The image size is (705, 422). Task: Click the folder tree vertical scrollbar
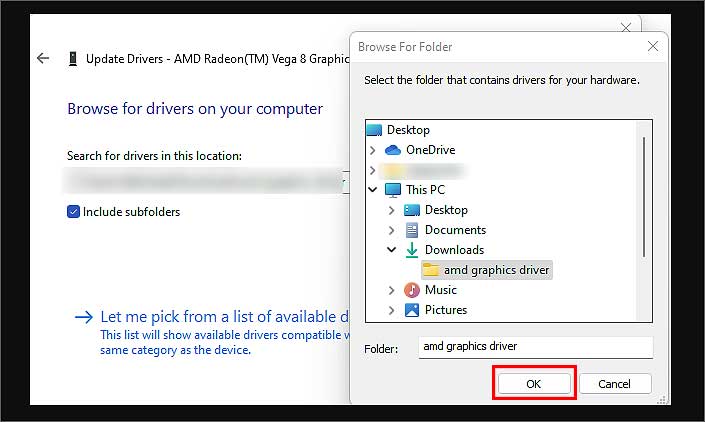(644, 197)
